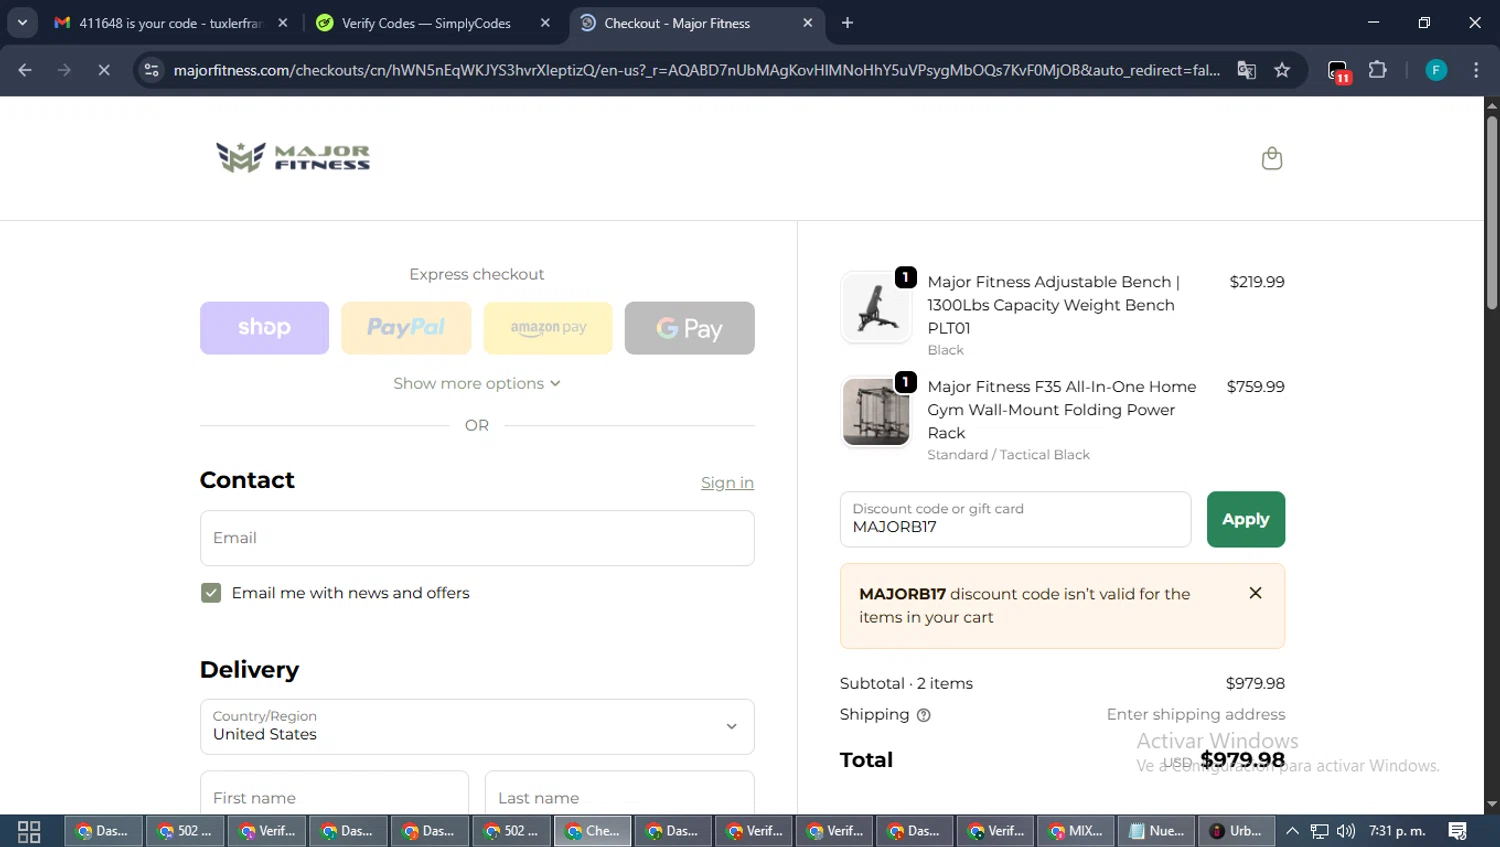Close the Gmail 411648 code tab

[x=283, y=23]
